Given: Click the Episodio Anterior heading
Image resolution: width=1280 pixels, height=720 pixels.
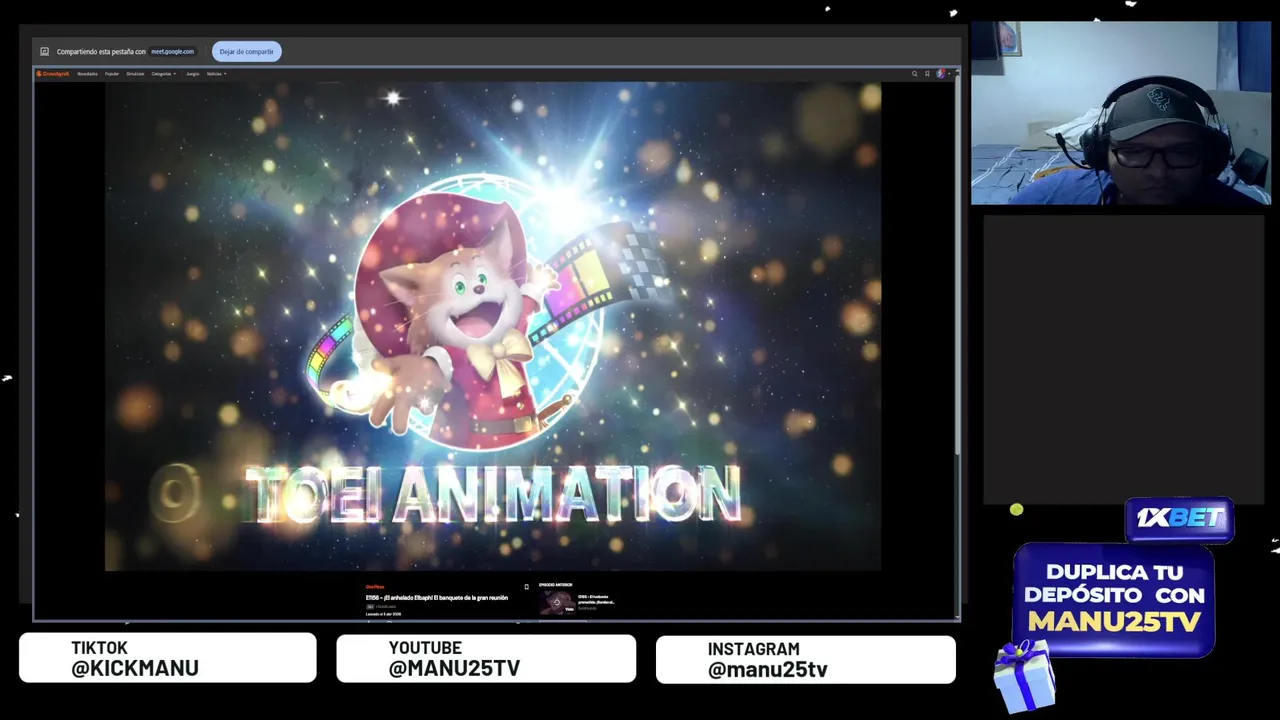Looking at the screenshot, I should point(555,585).
